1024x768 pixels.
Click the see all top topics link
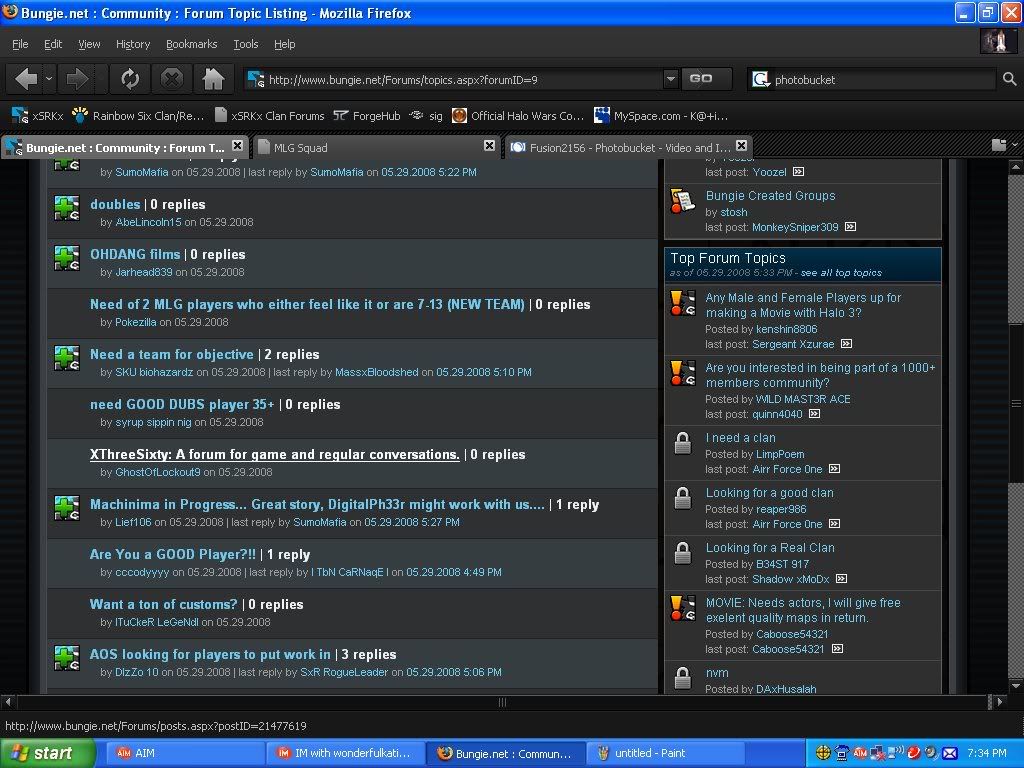(841, 273)
